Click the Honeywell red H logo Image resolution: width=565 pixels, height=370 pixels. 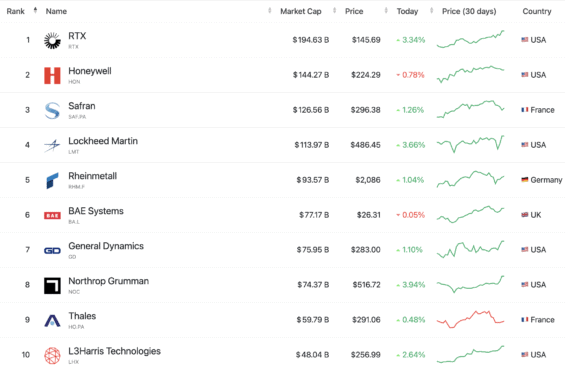[52, 75]
